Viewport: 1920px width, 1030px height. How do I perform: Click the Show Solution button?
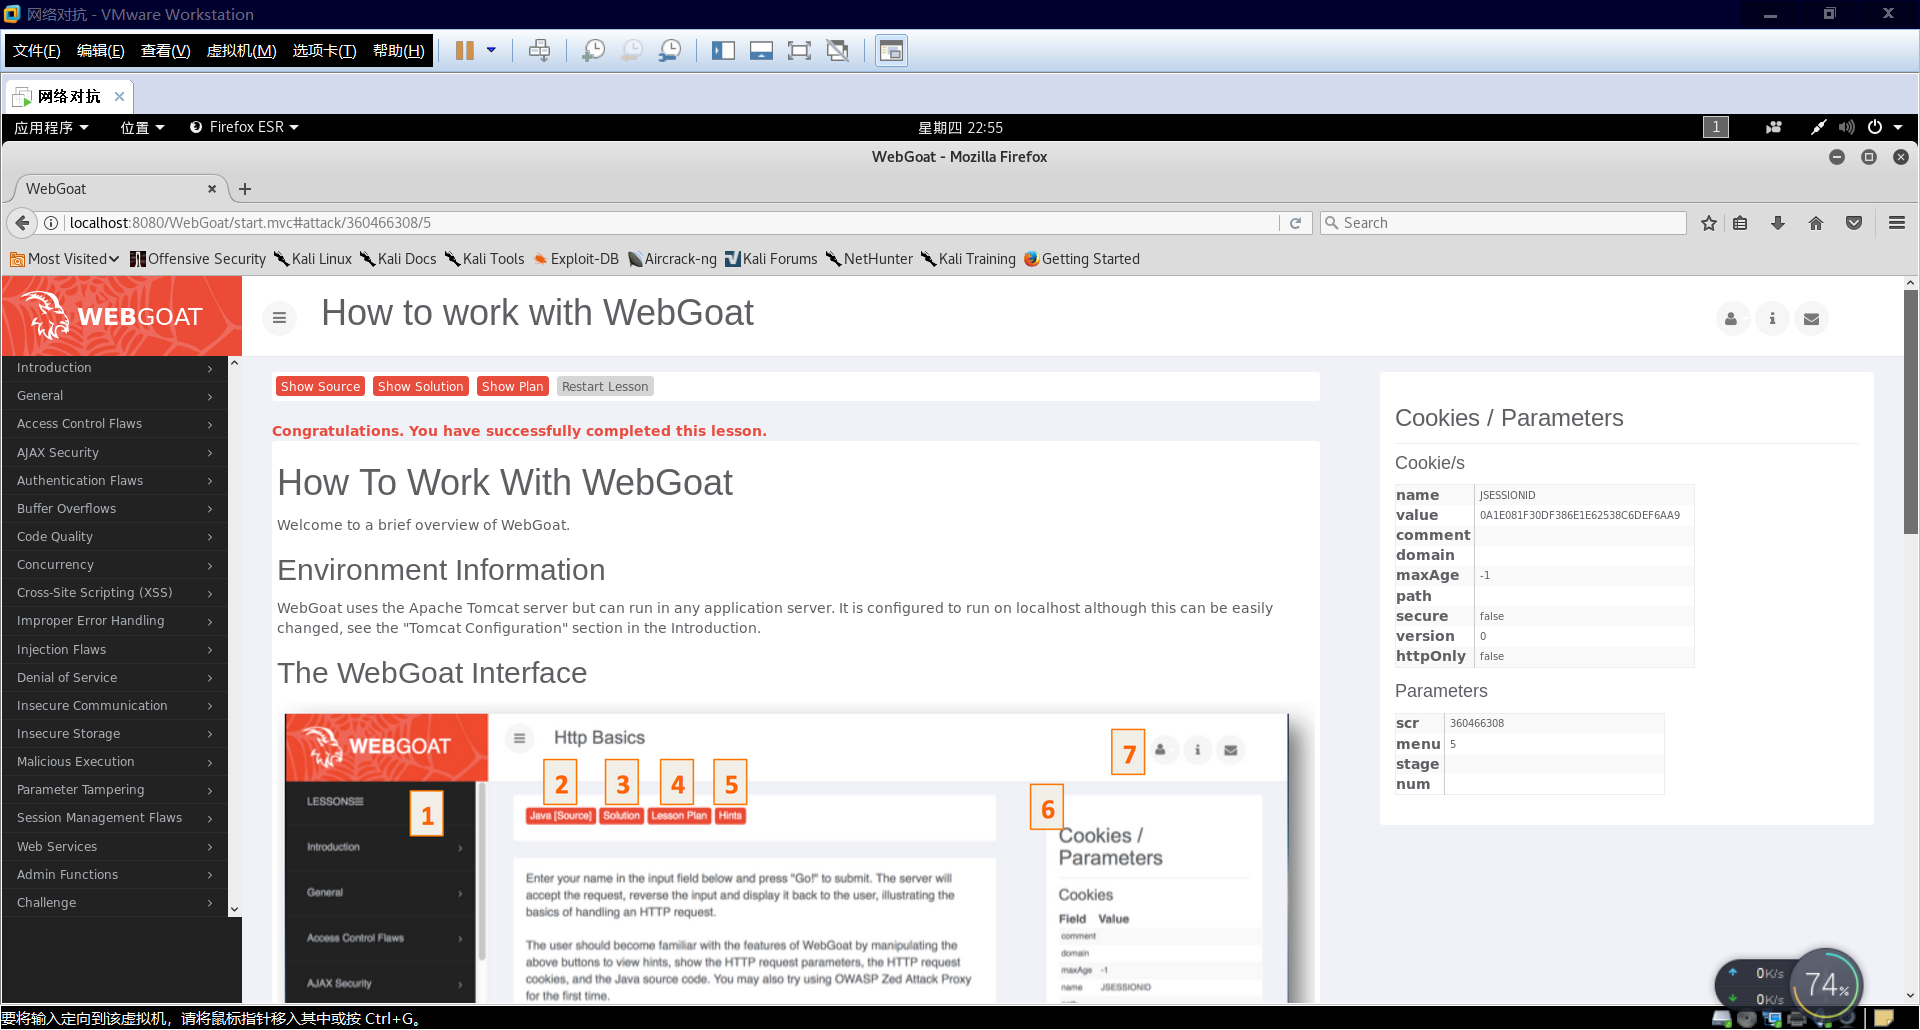420,387
